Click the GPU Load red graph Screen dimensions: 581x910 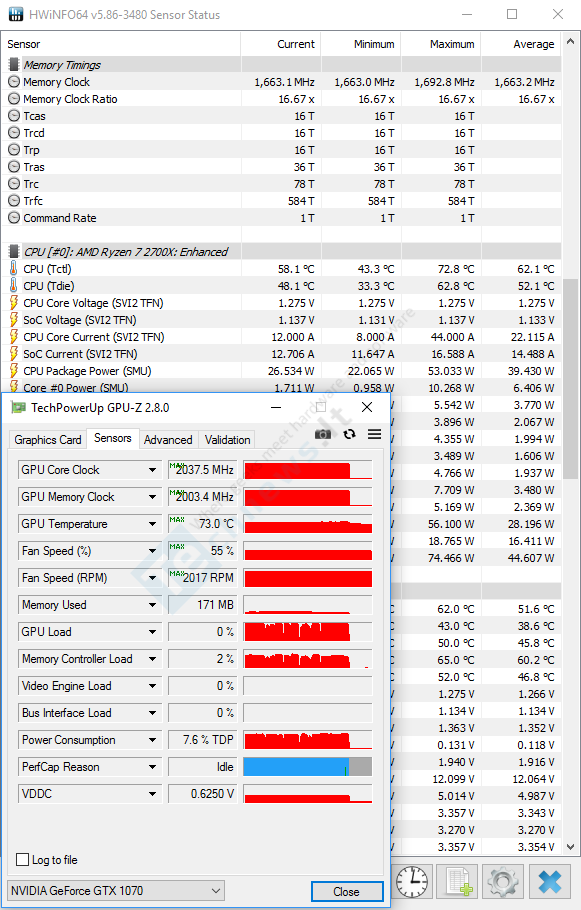[308, 631]
